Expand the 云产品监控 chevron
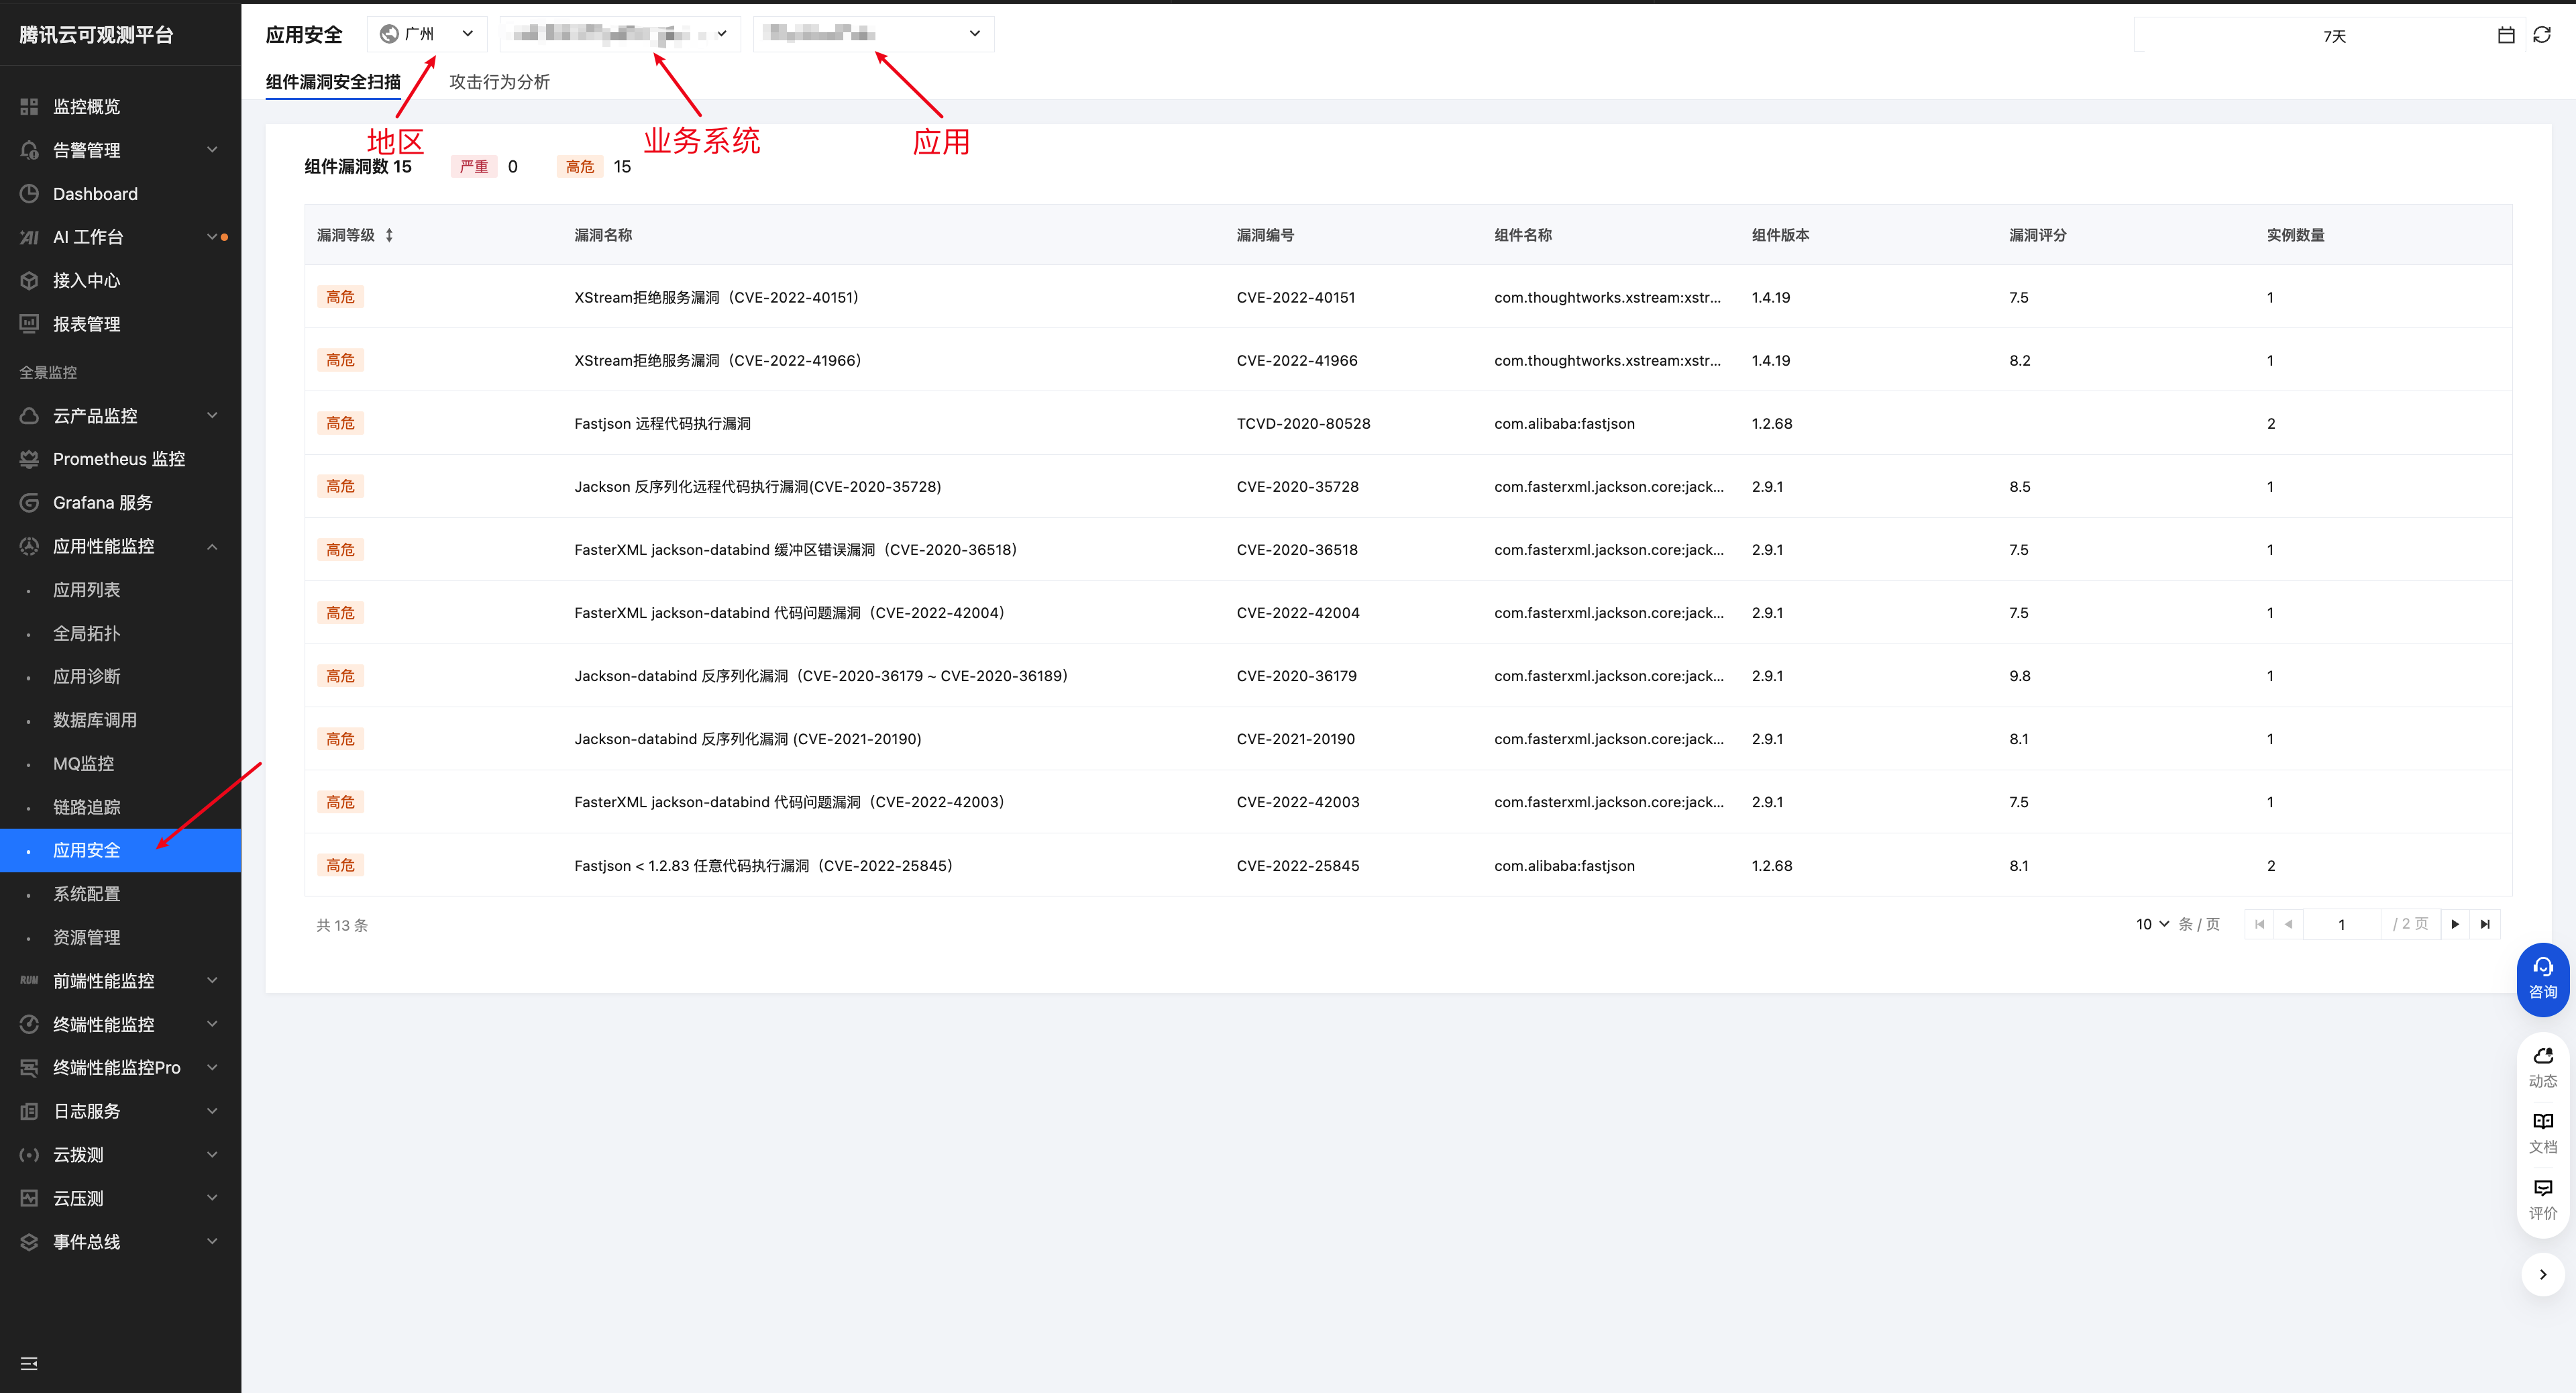The height and width of the screenshot is (1393, 2576). coord(212,415)
